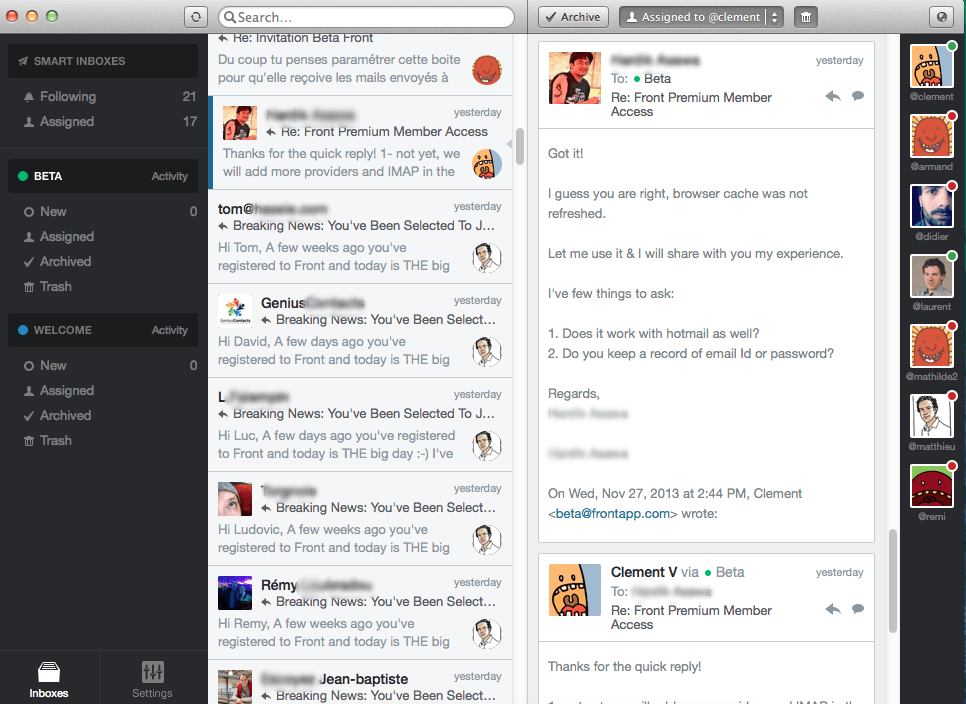The image size is (966, 704).
Task: Select teammate @laurent avatar
Action: click(x=932, y=276)
